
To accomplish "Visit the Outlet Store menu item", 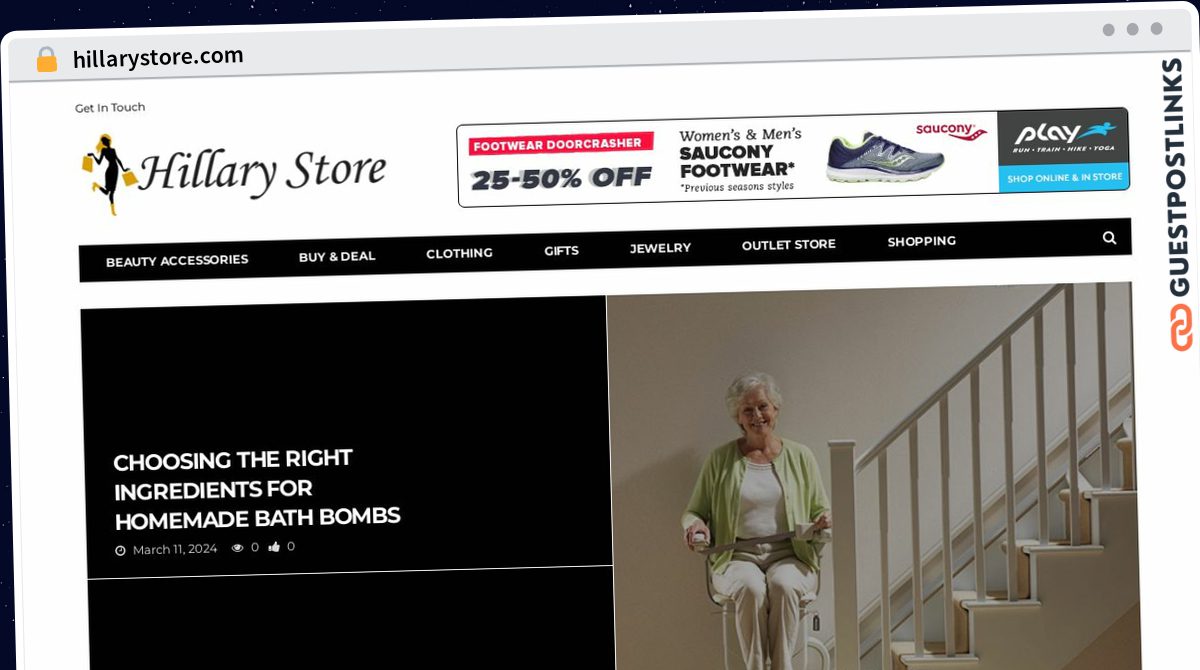I will click(x=788, y=245).
